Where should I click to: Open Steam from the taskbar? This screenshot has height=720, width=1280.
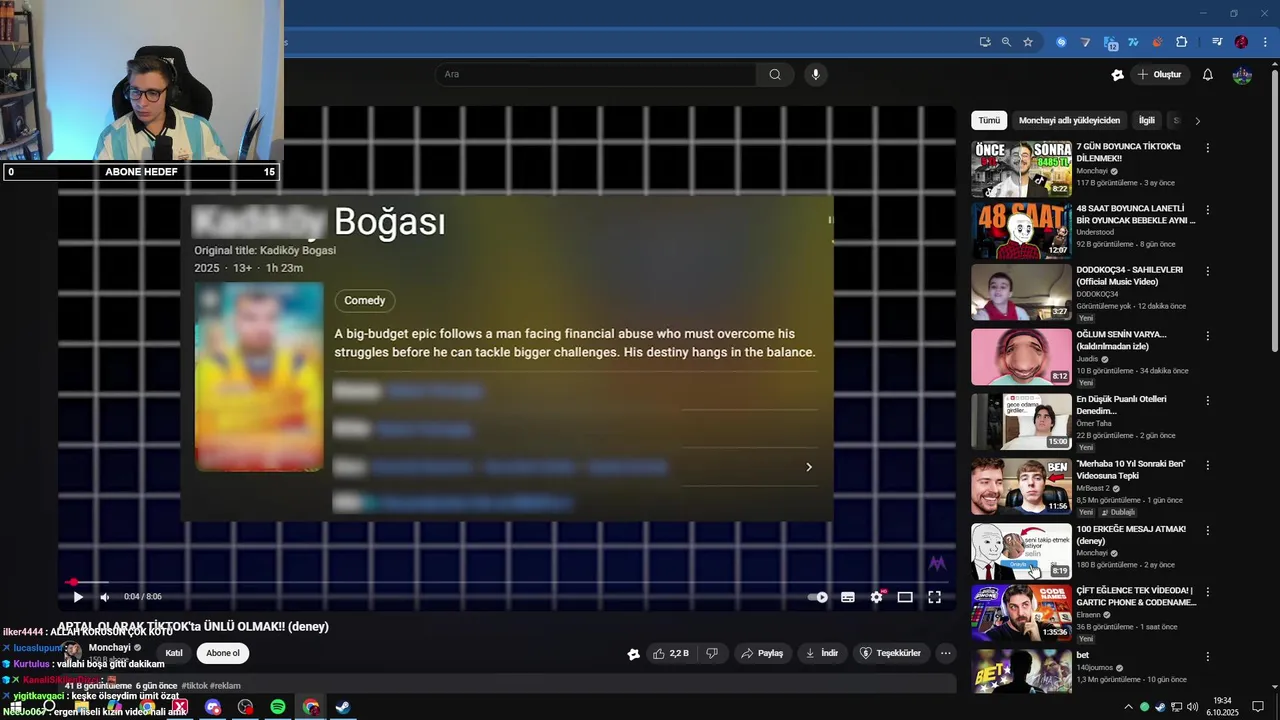(342, 707)
